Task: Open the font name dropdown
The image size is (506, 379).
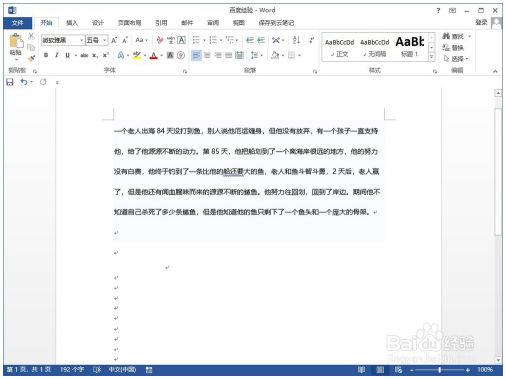Action: click(81, 40)
